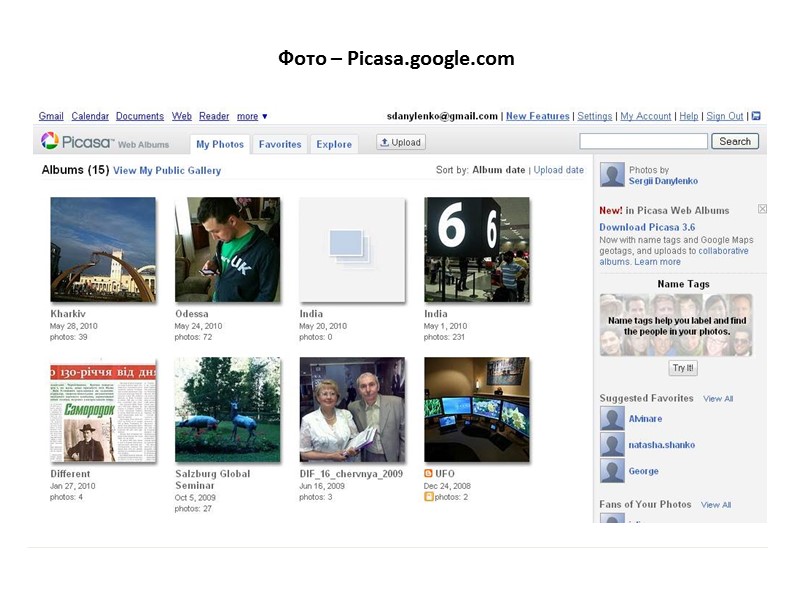Open the Odessa album thumbnail
The image size is (800, 600).
(228, 249)
